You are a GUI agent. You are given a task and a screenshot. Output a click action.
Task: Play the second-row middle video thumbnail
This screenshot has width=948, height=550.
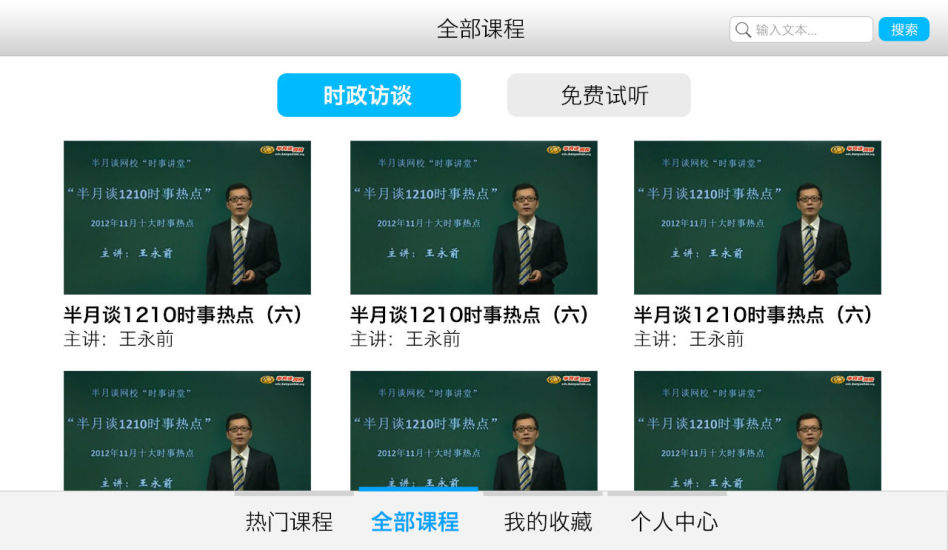coord(473,430)
